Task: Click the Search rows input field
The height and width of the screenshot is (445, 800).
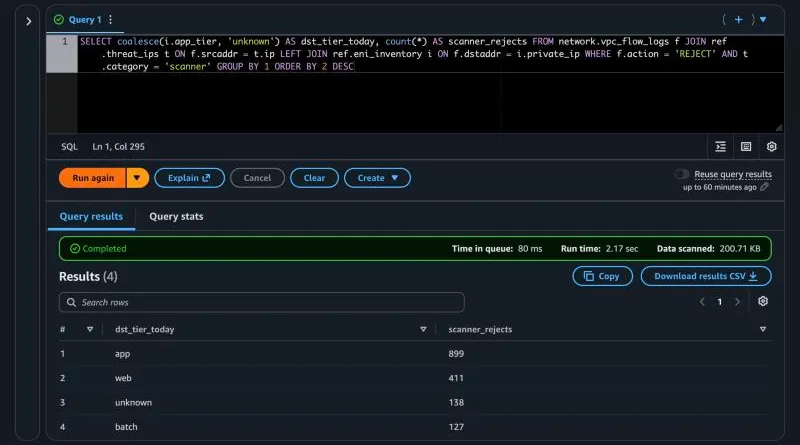Action: coord(262,302)
